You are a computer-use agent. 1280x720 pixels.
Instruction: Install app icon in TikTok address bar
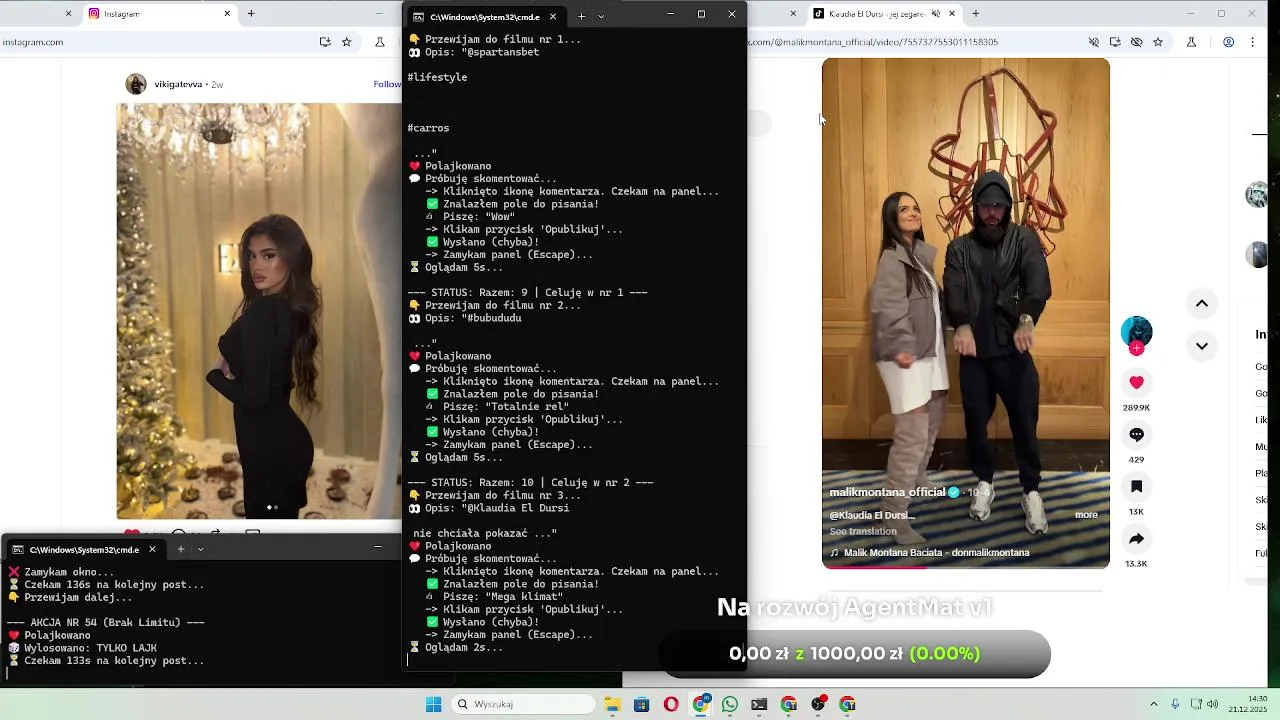click(x=1115, y=42)
